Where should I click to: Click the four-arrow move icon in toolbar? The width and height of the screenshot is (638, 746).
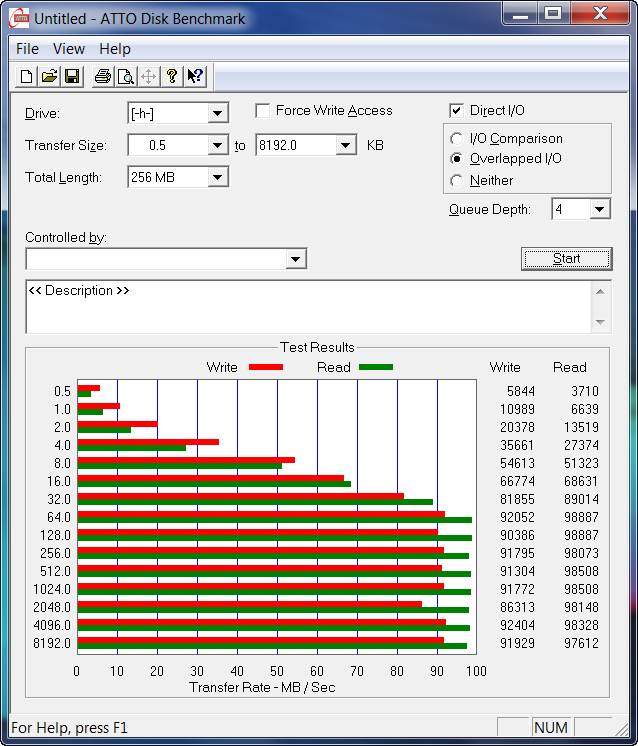coord(148,77)
